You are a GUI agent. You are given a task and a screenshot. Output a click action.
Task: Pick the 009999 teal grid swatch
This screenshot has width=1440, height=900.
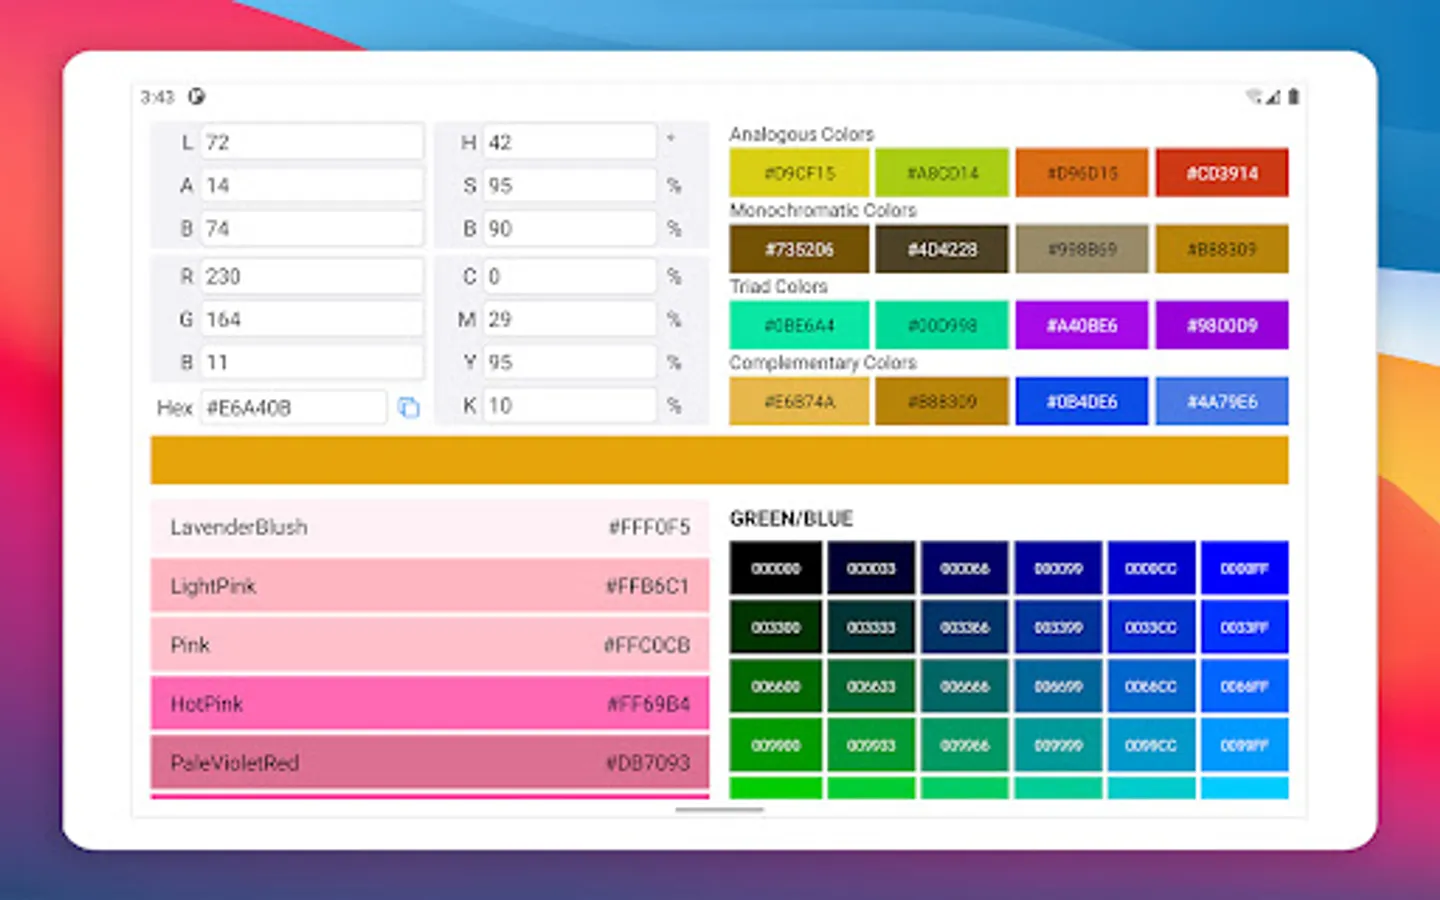point(1058,745)
